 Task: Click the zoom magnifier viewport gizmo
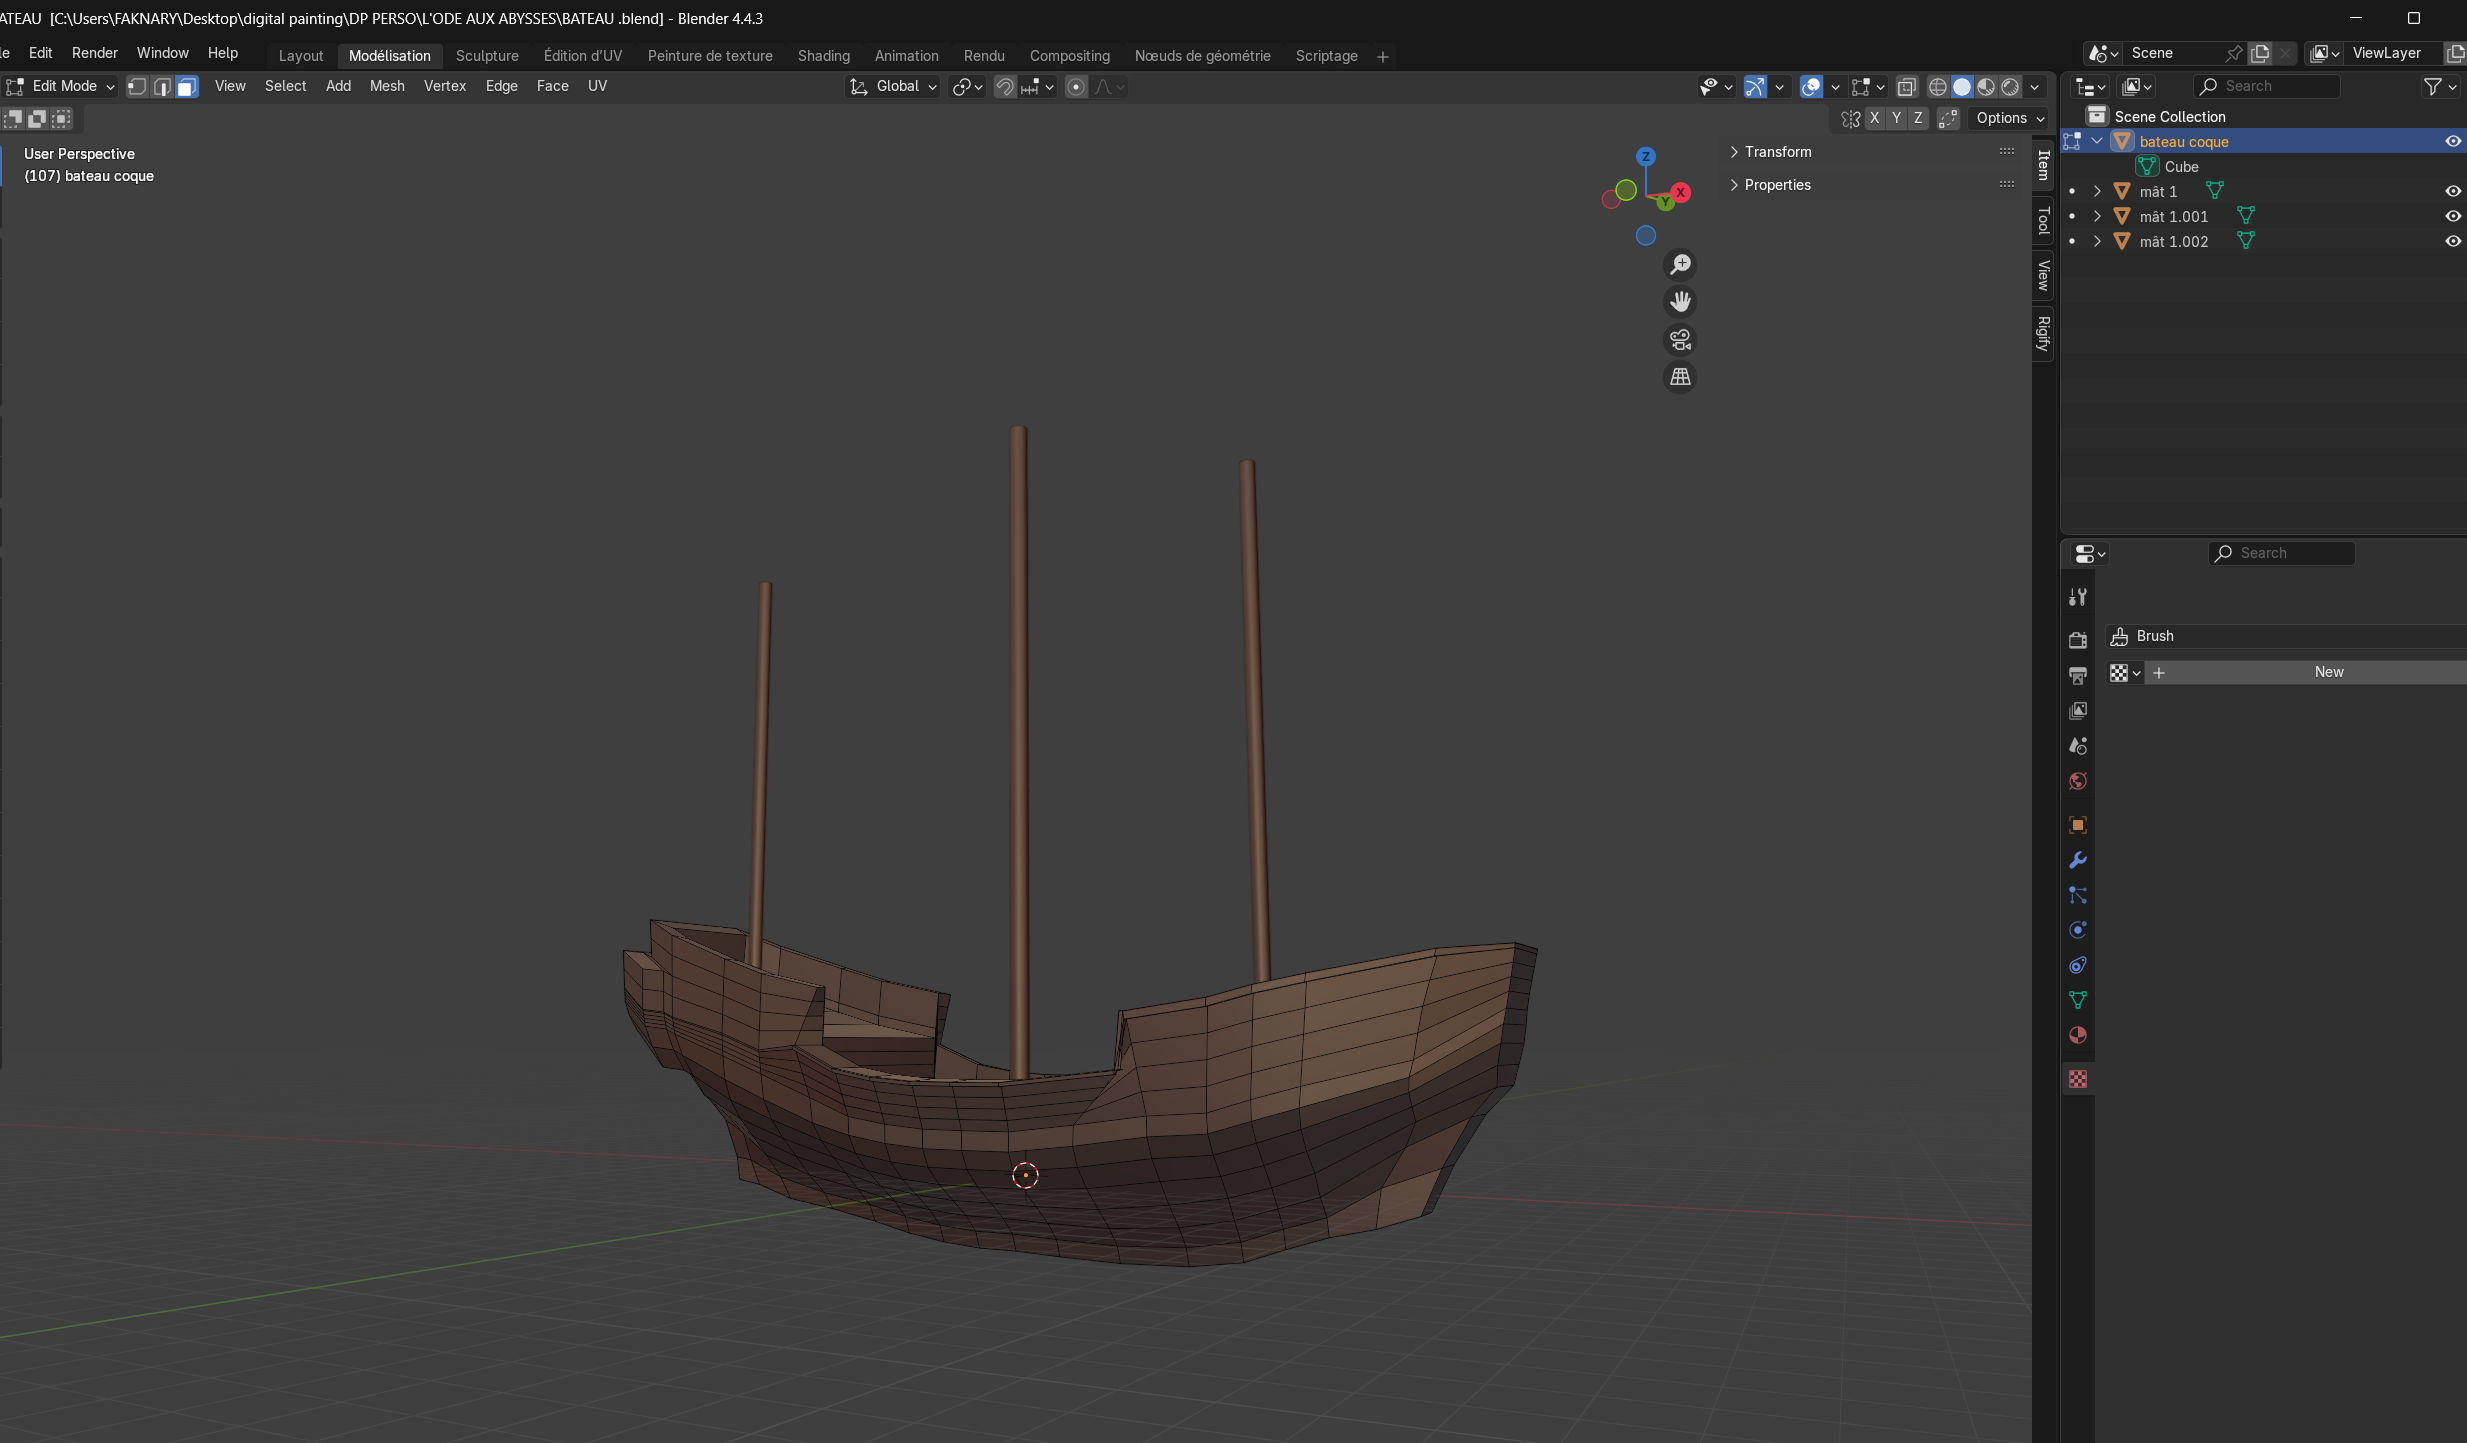[x=1680, y=264]
